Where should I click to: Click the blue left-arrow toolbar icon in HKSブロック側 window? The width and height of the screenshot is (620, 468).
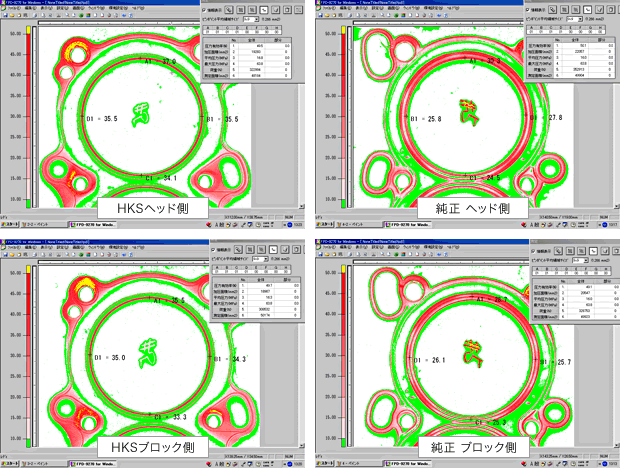124,255
